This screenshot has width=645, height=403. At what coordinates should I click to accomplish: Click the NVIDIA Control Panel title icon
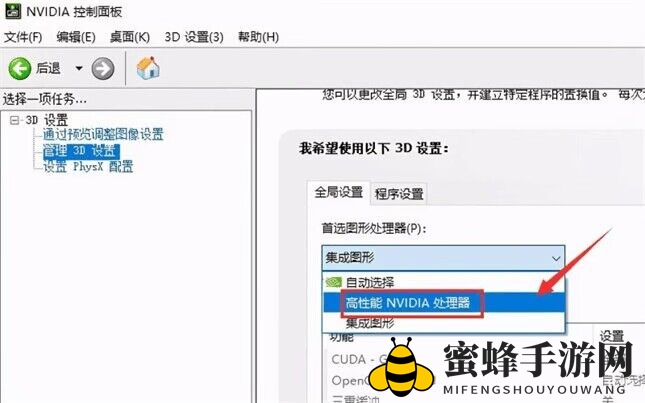(x=12, y=11)
